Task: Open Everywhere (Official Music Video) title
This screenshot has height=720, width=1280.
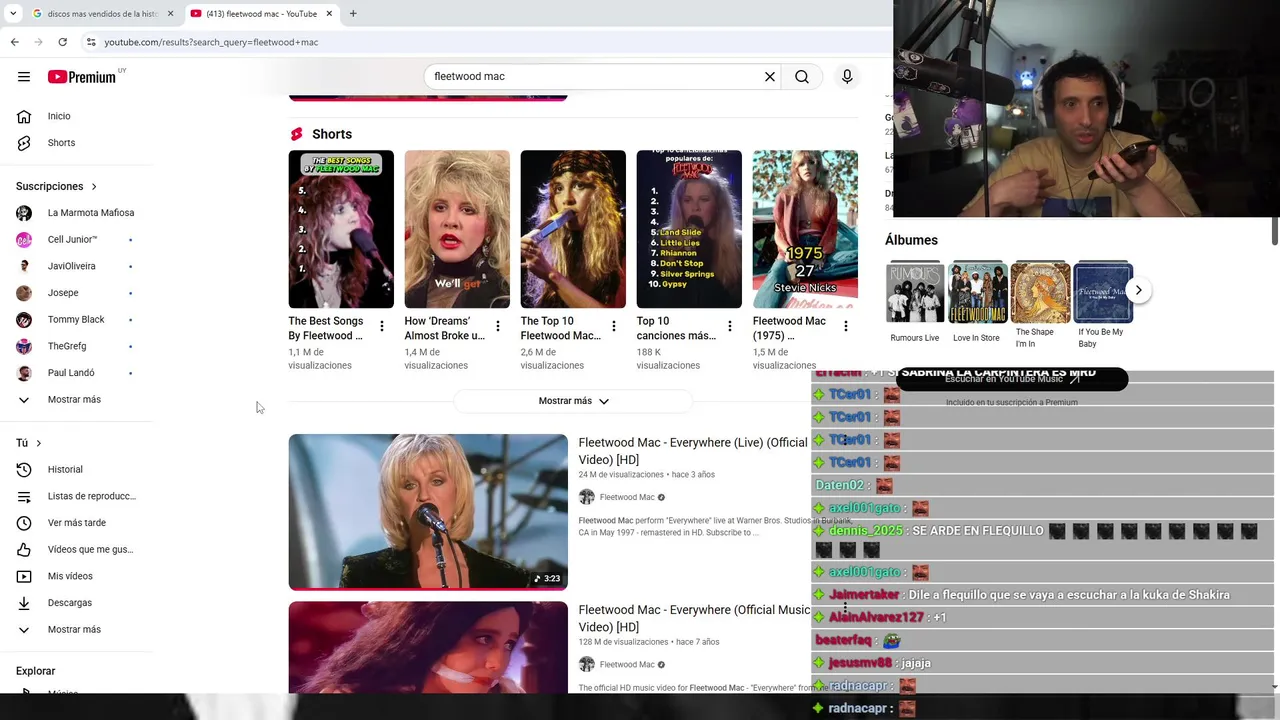Action: click(x=694, y=618)
